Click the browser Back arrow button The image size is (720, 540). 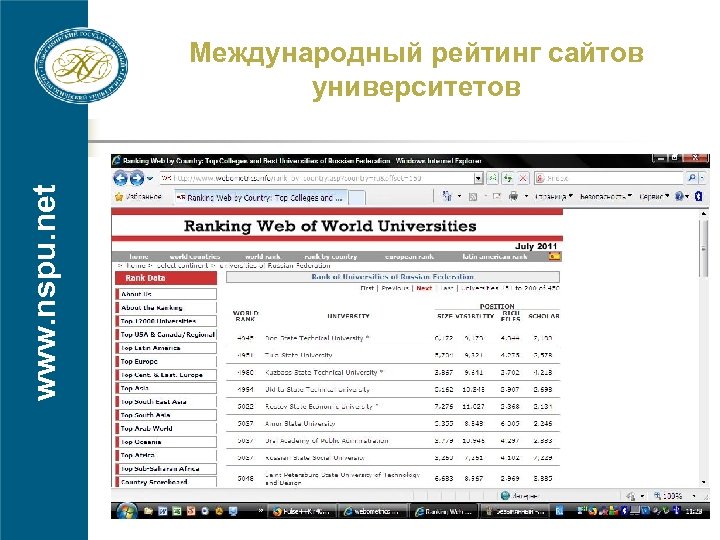pyautogui.click(x=121, y=178)
